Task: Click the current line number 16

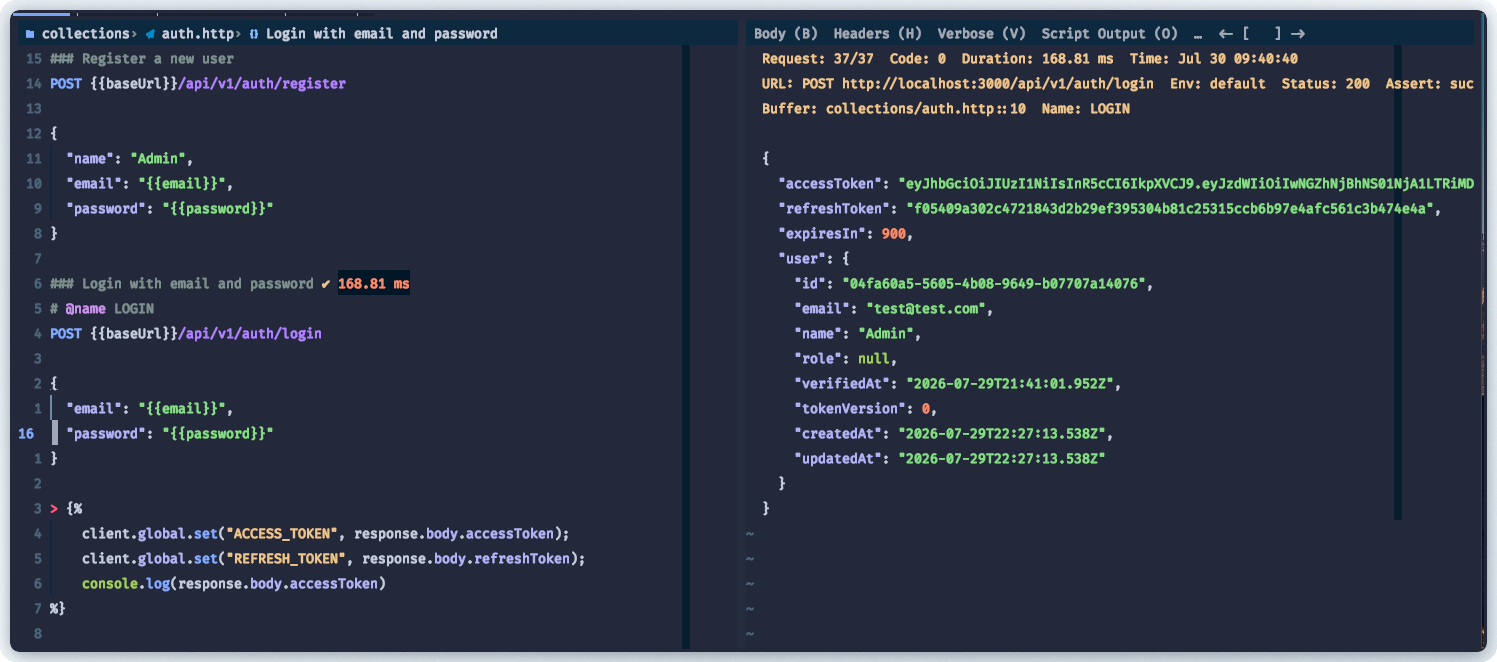Action: 26,434
